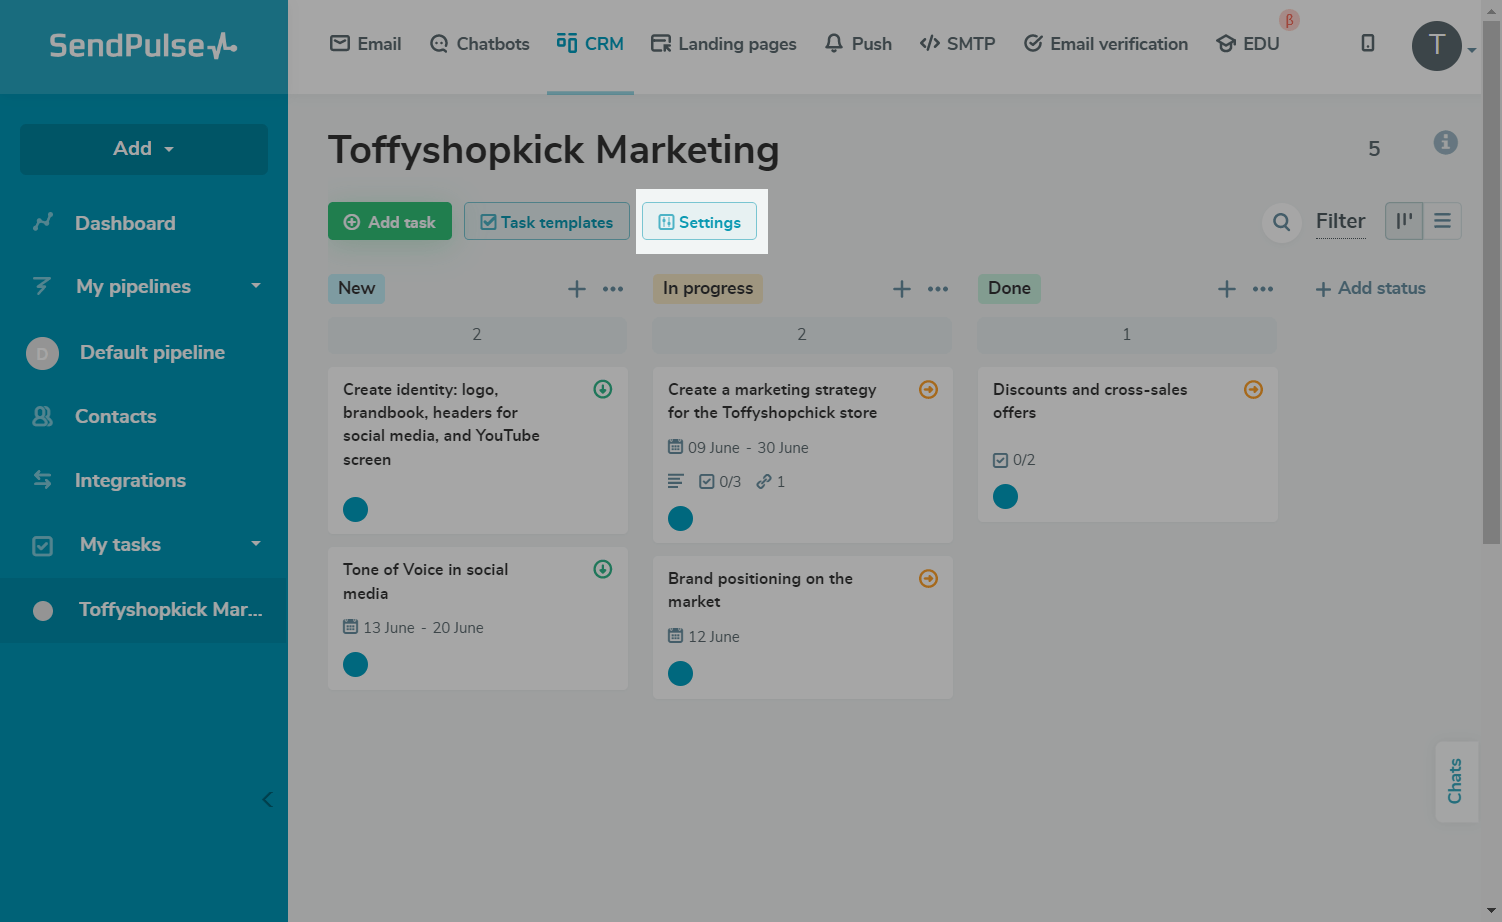This screenshot has width=1502, height=922.
Task: Click the mobile device icon in header
Action: 1368,43
